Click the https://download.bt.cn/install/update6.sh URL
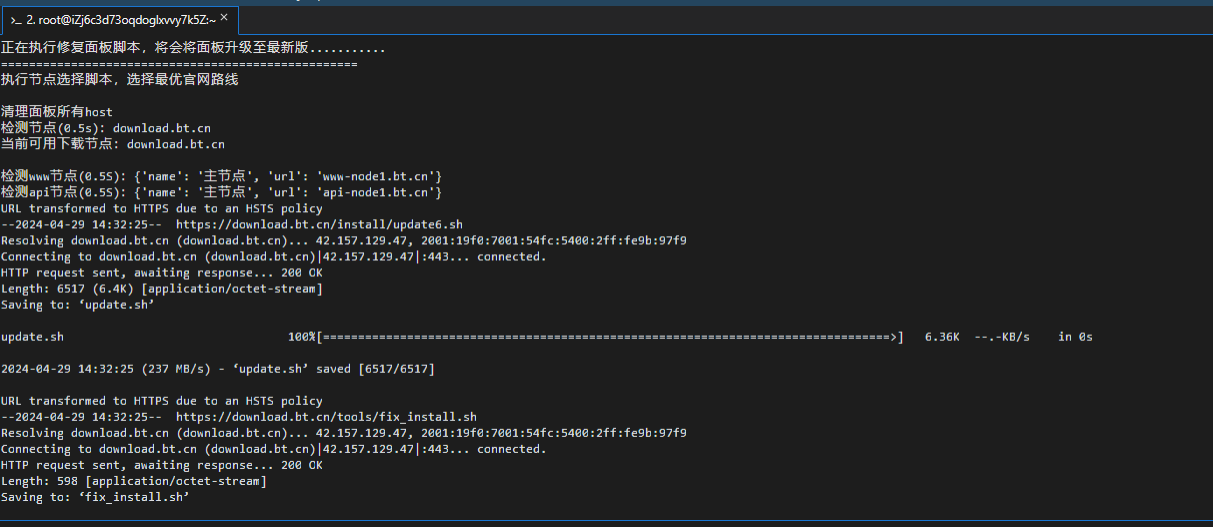Viewport: 1213px width, 527px height. coord(319,224)
